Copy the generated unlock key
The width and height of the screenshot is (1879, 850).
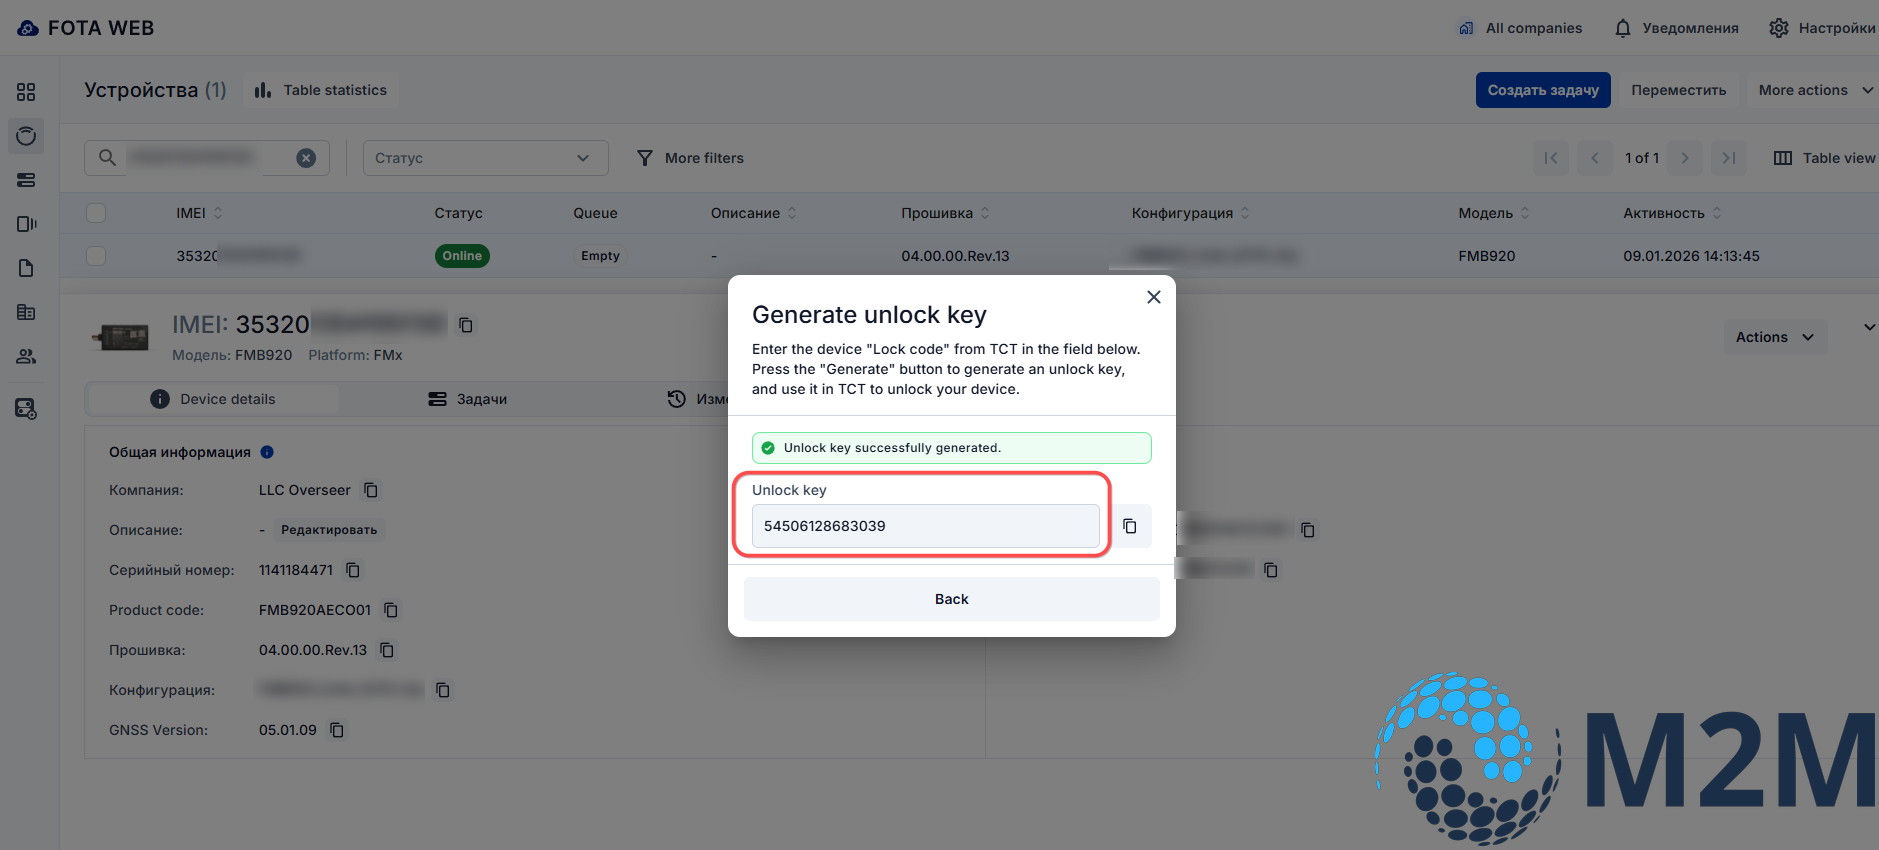point(1130,526)
